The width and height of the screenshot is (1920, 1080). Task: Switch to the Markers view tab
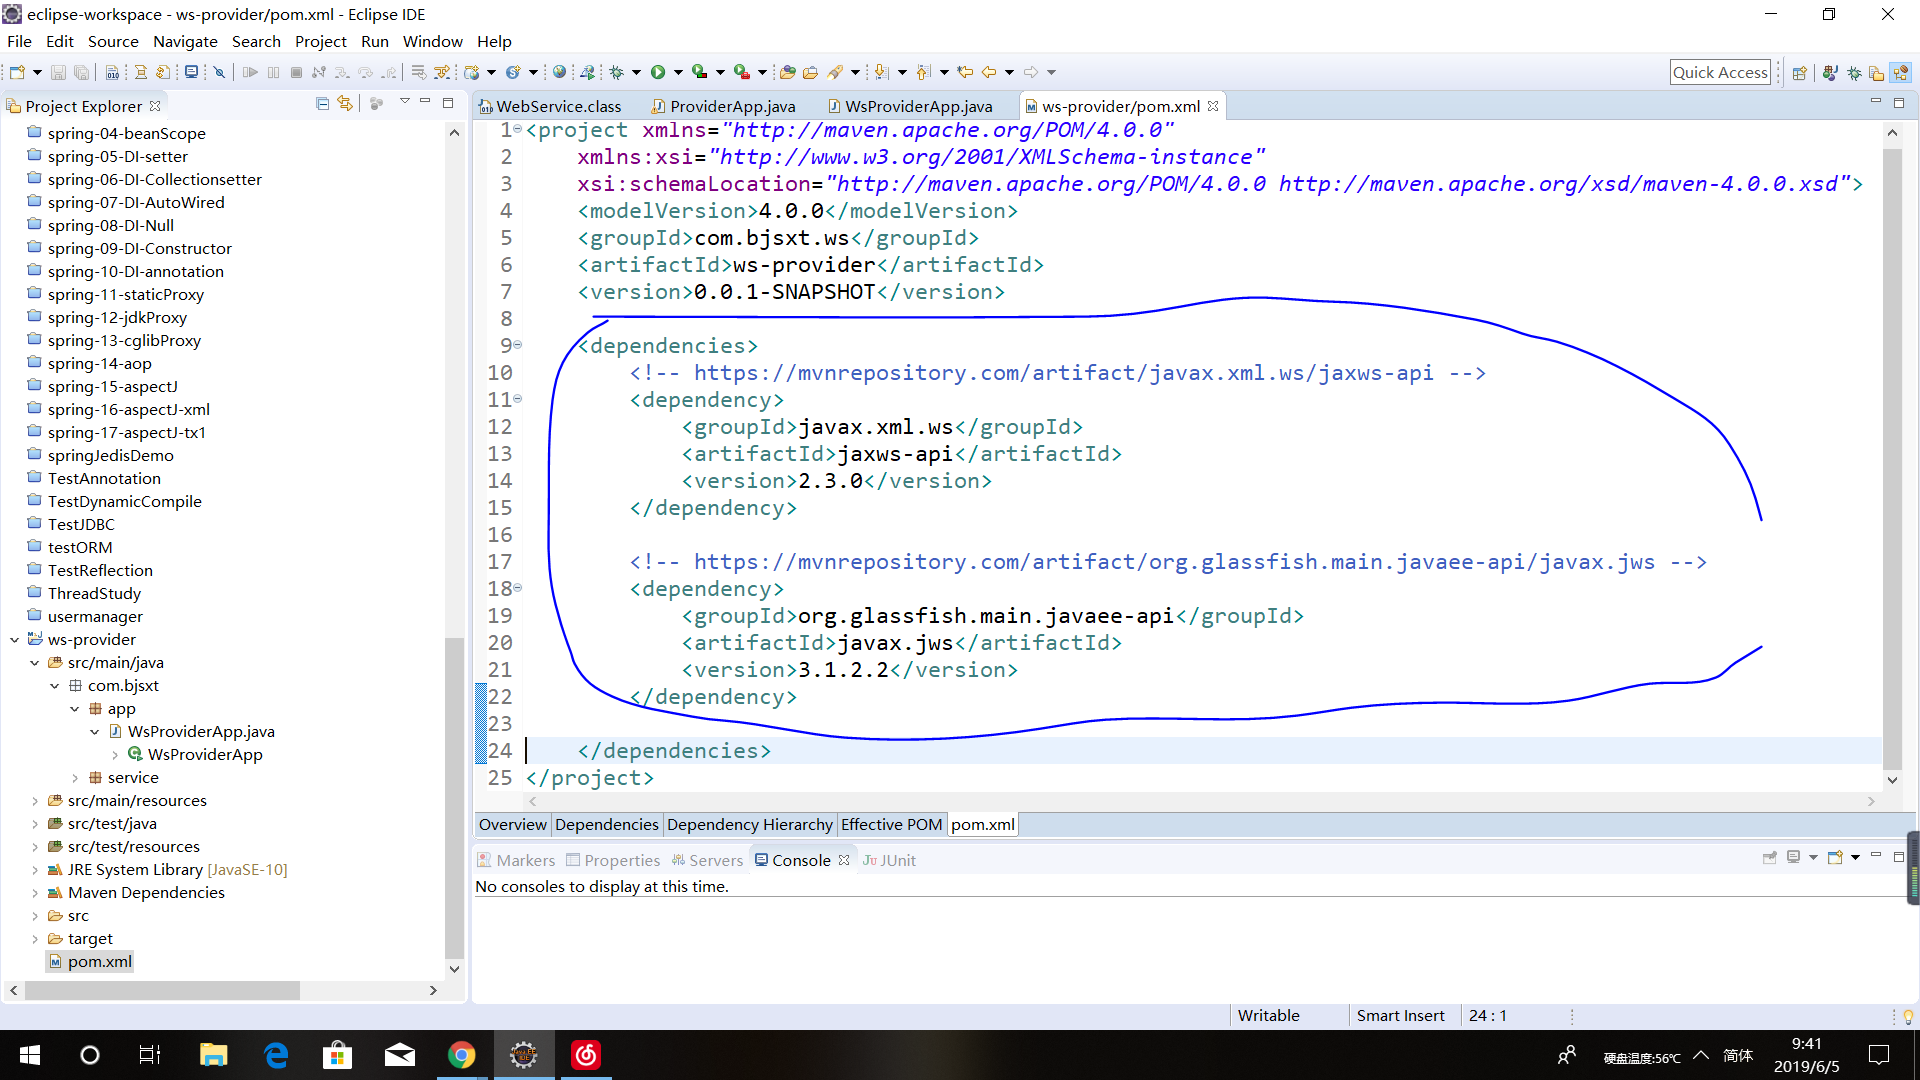click(x=516, y=860)
